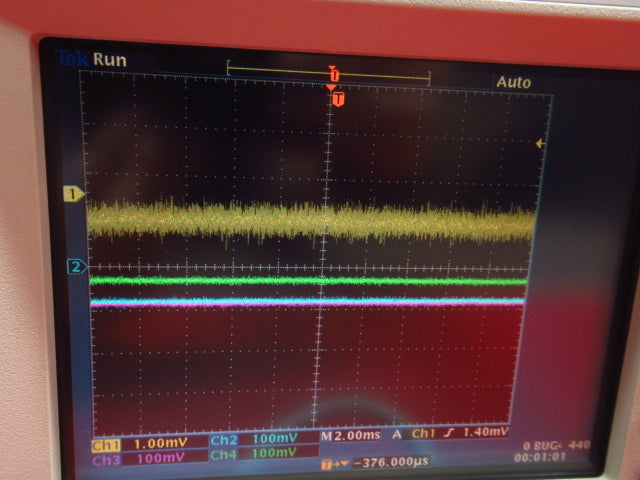
Task: Click the 00:01:01 time readout
Action: 540,457
